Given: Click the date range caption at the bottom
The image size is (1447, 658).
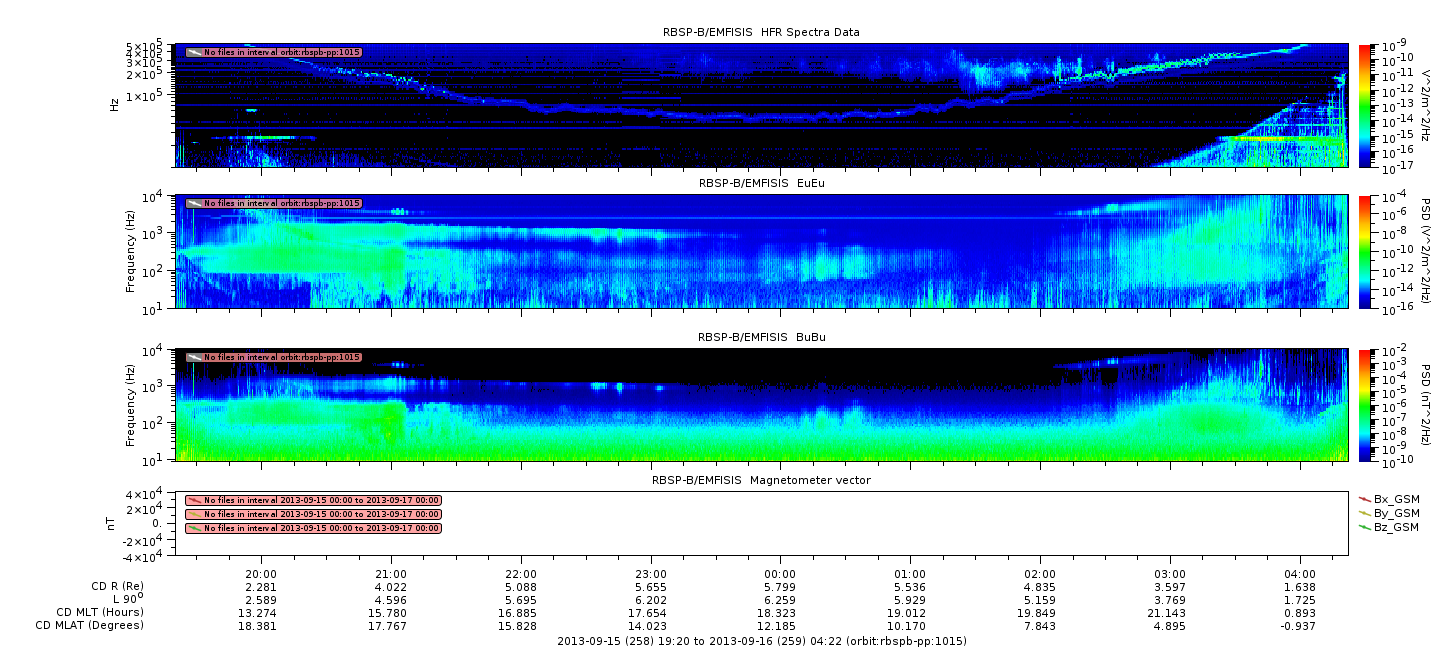Looking at the screenshot, I should [x=761, y=640].
